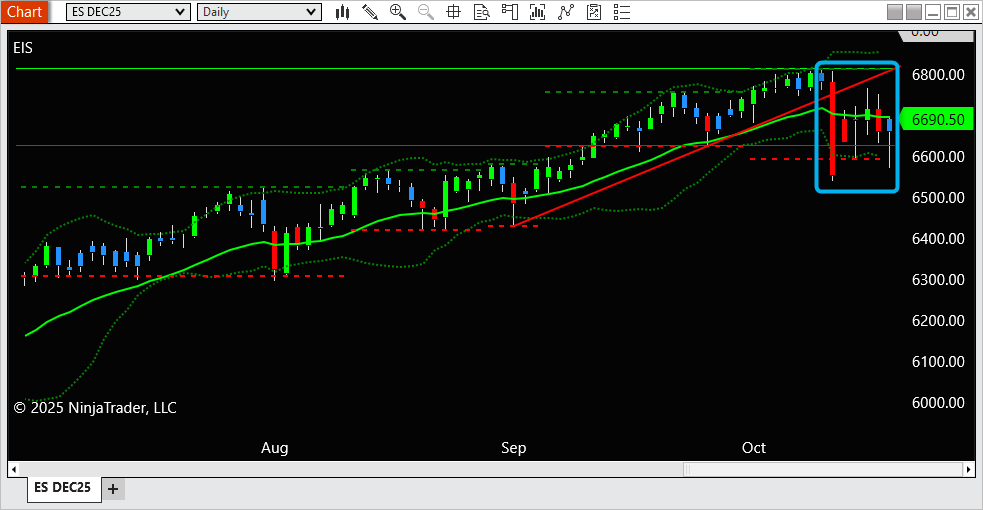The width and height of the screenshot is (983, 510).
Task: Open the data series icon
Action: [537, 12]
